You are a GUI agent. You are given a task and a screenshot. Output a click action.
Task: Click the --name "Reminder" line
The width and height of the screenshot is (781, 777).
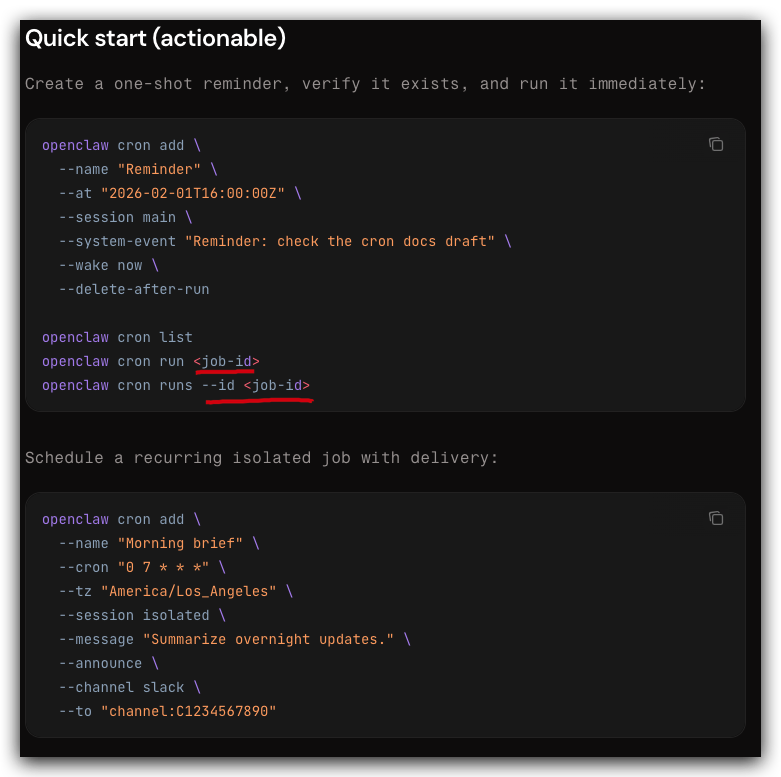point(138,169)
